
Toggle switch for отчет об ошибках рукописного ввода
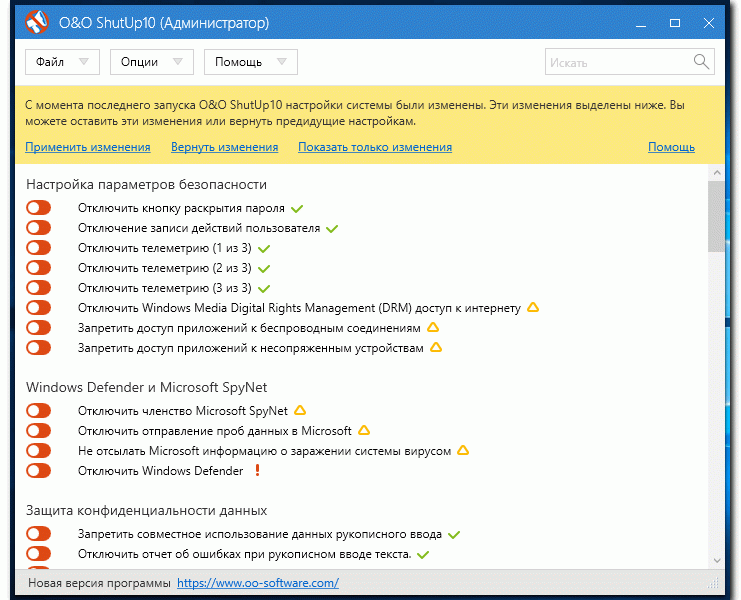pyautogui.click(x=39, y=554)
